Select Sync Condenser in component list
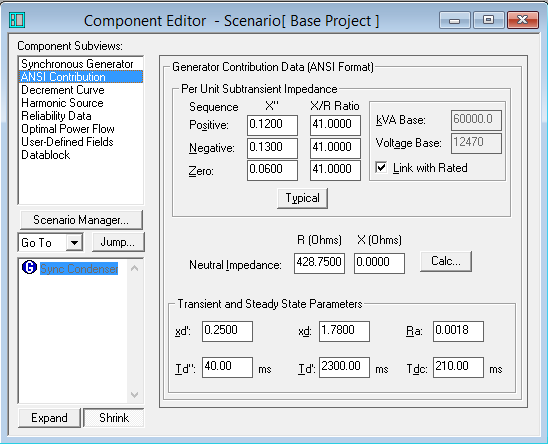548x444 pixels. [x=79, y=268]
